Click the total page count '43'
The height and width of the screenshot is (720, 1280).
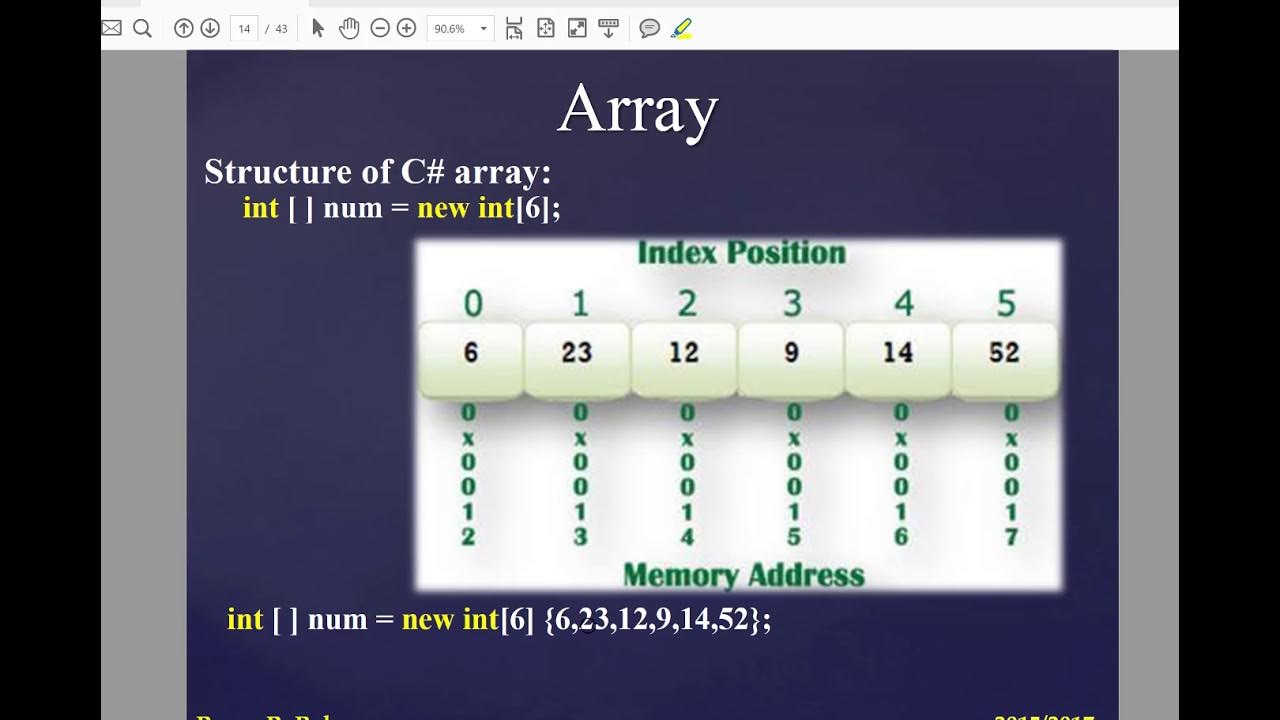point(281,29)
